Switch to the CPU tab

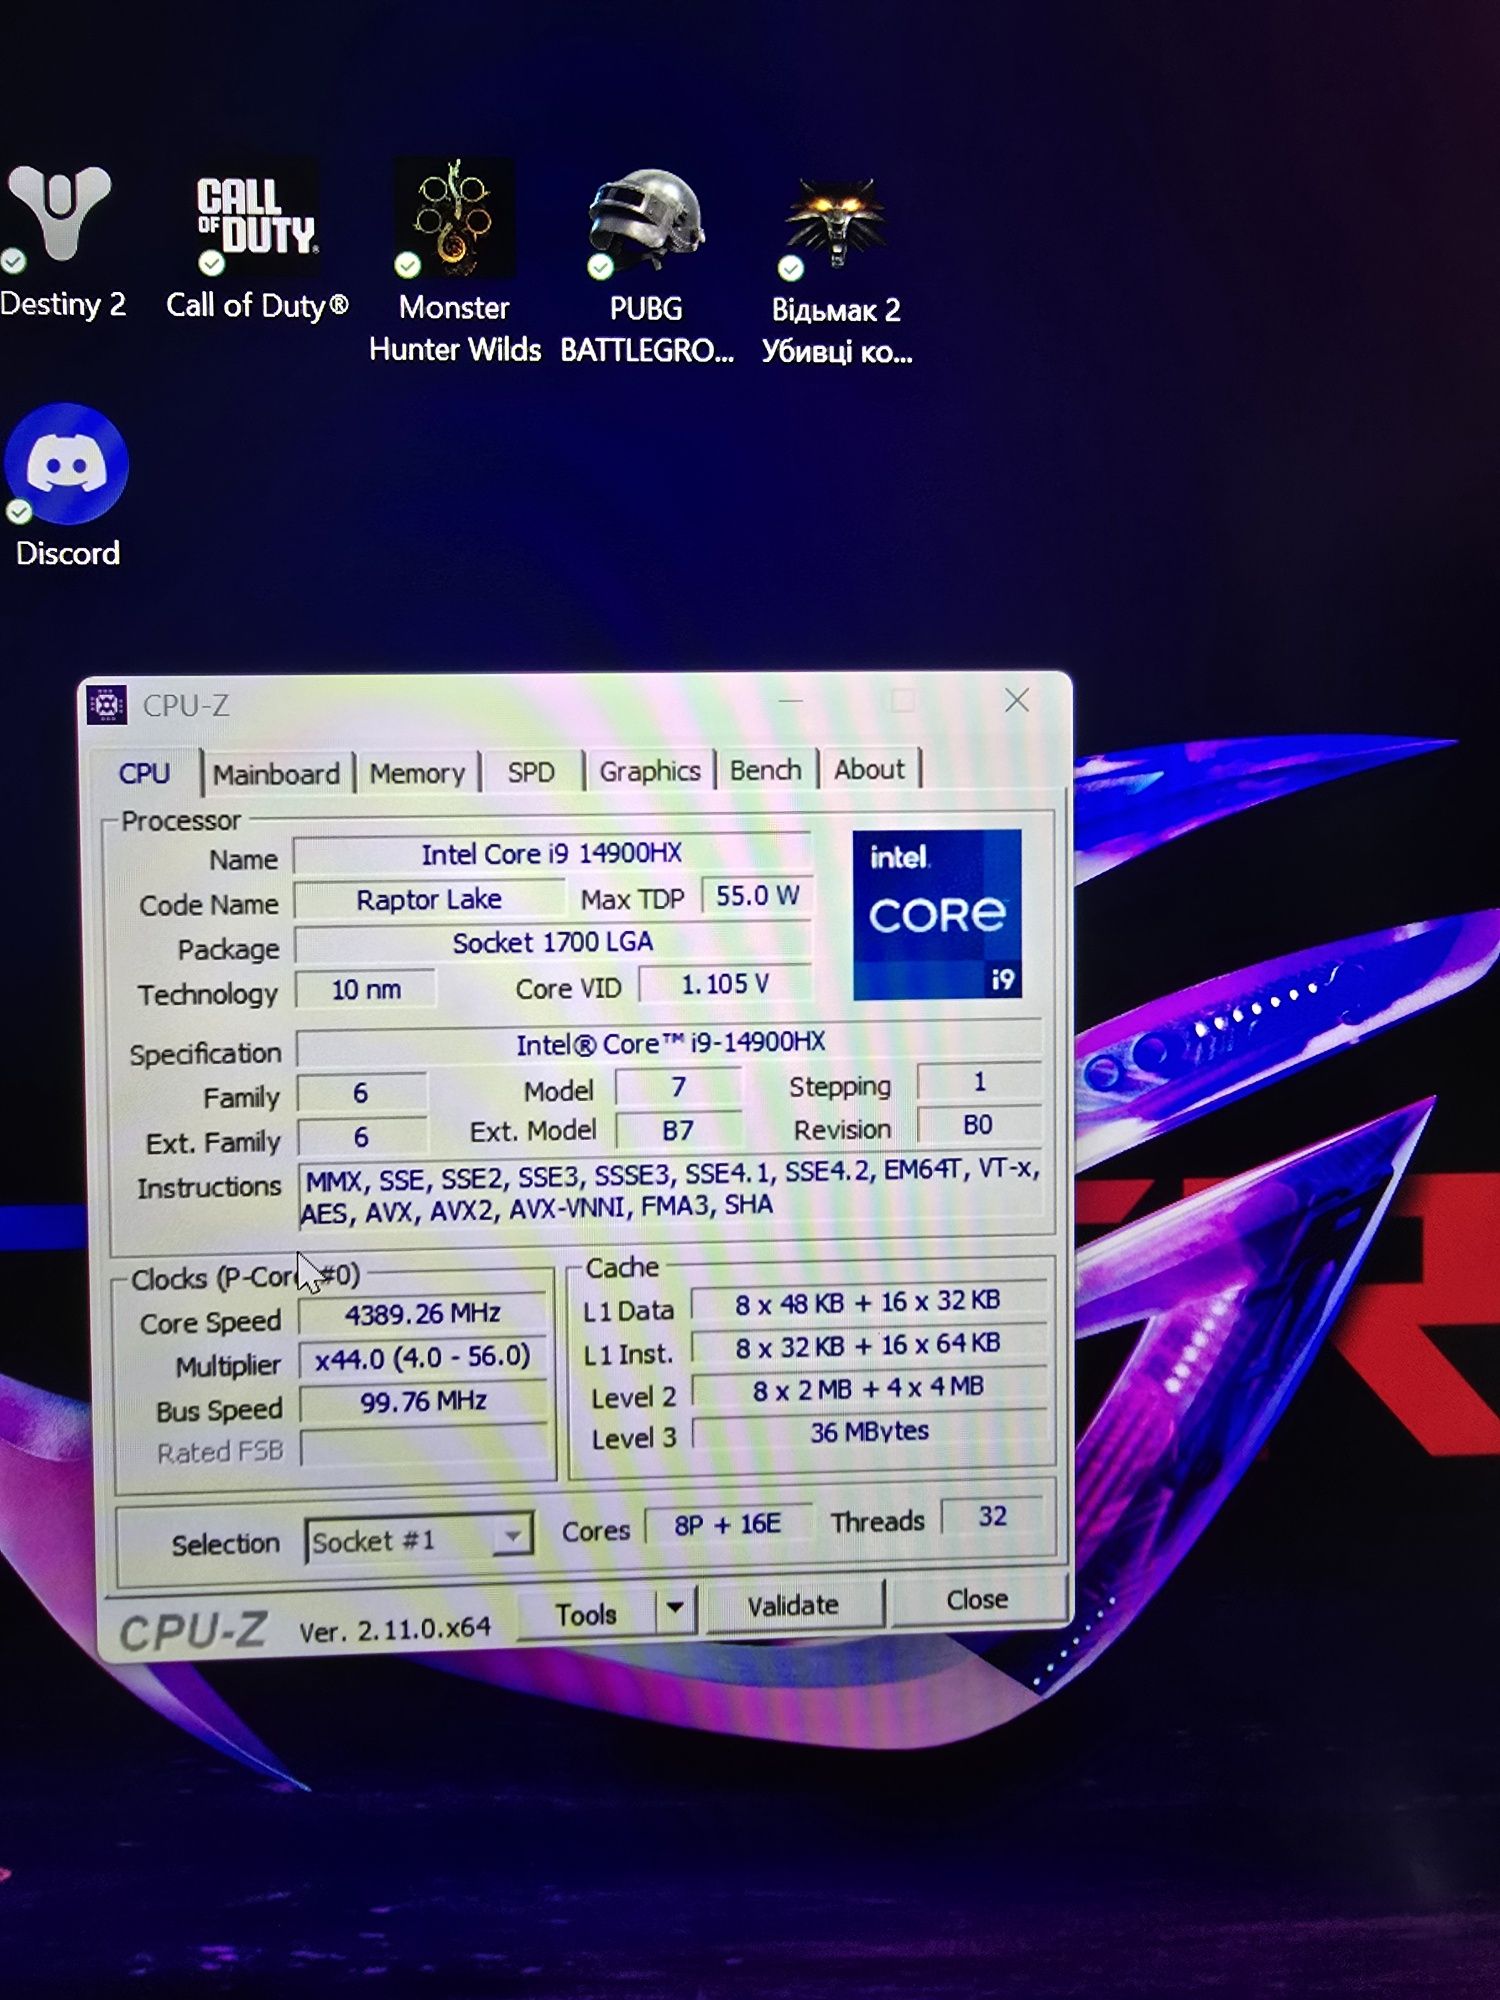[145, 773]
